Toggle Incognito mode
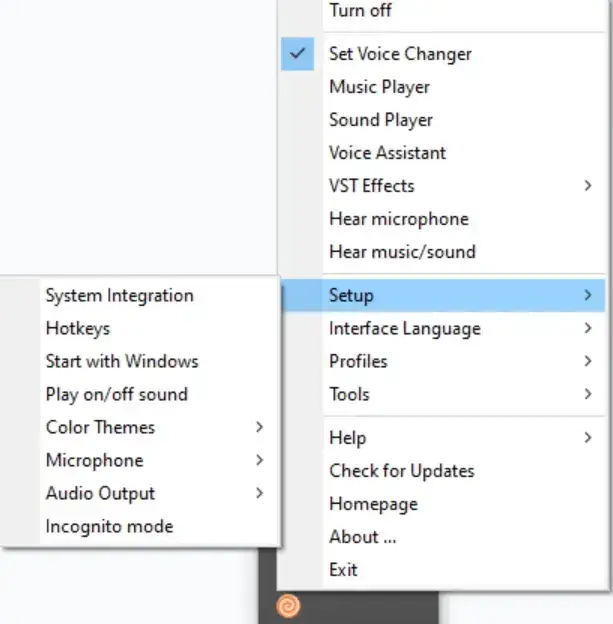This screenshot has height=624, width=613. click(109, 526)
